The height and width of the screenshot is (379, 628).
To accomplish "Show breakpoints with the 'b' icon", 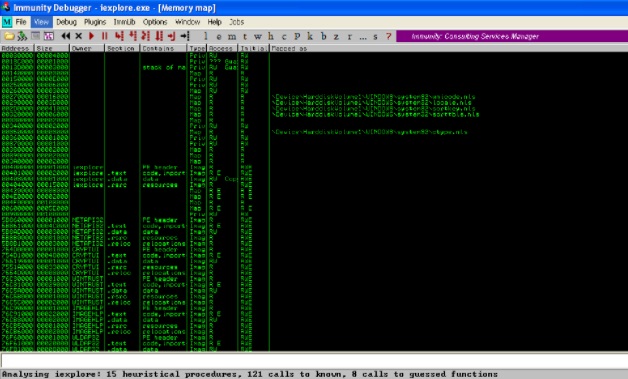I will coord(323,36).
